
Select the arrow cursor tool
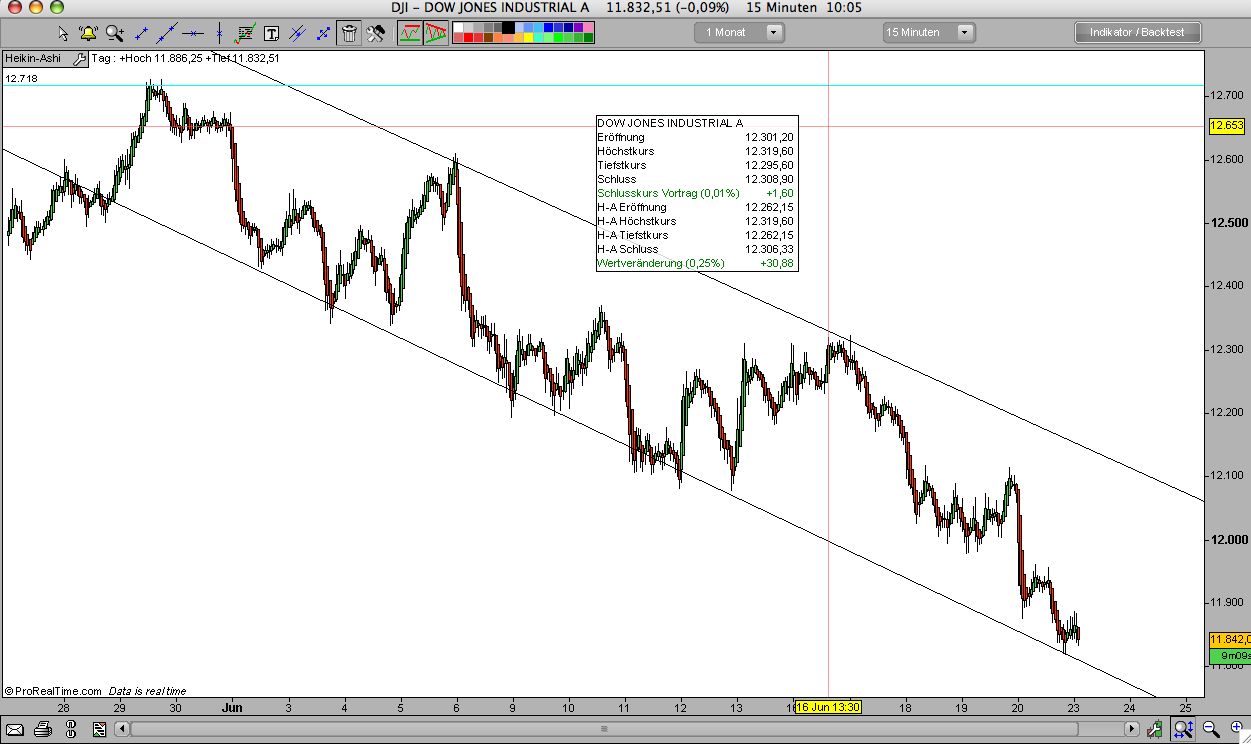[63, 33]
